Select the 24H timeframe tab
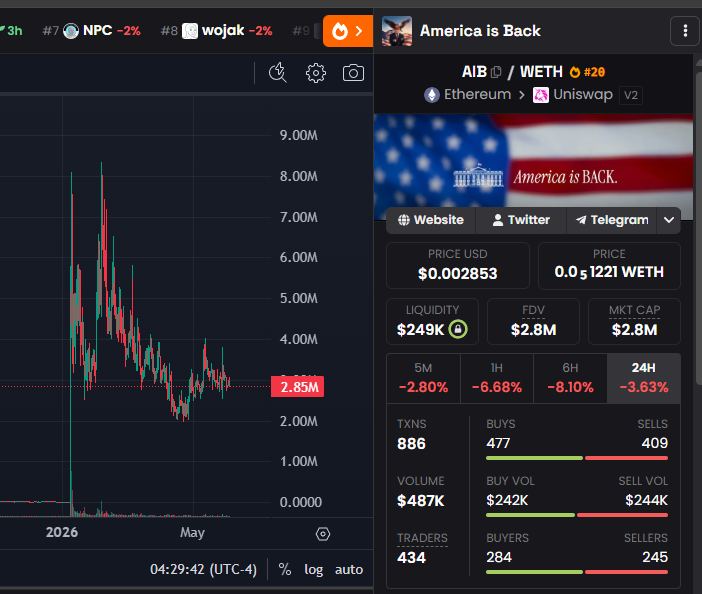702x594 pixels. tap(644, 378)
